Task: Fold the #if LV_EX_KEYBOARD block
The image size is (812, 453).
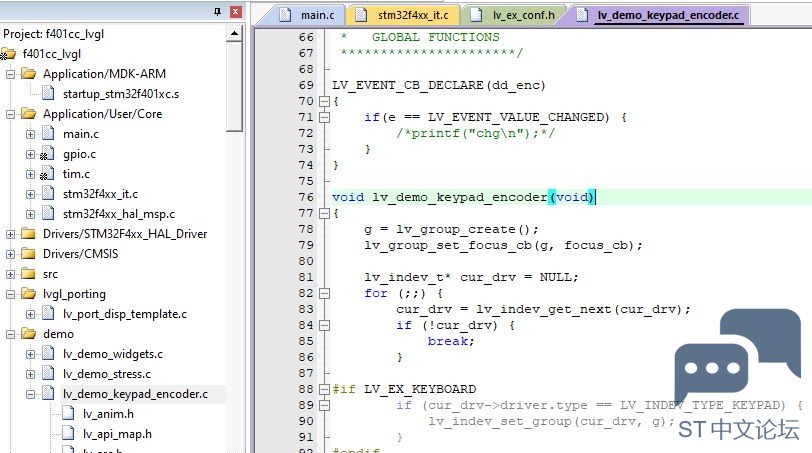Action: coord(324,389)
